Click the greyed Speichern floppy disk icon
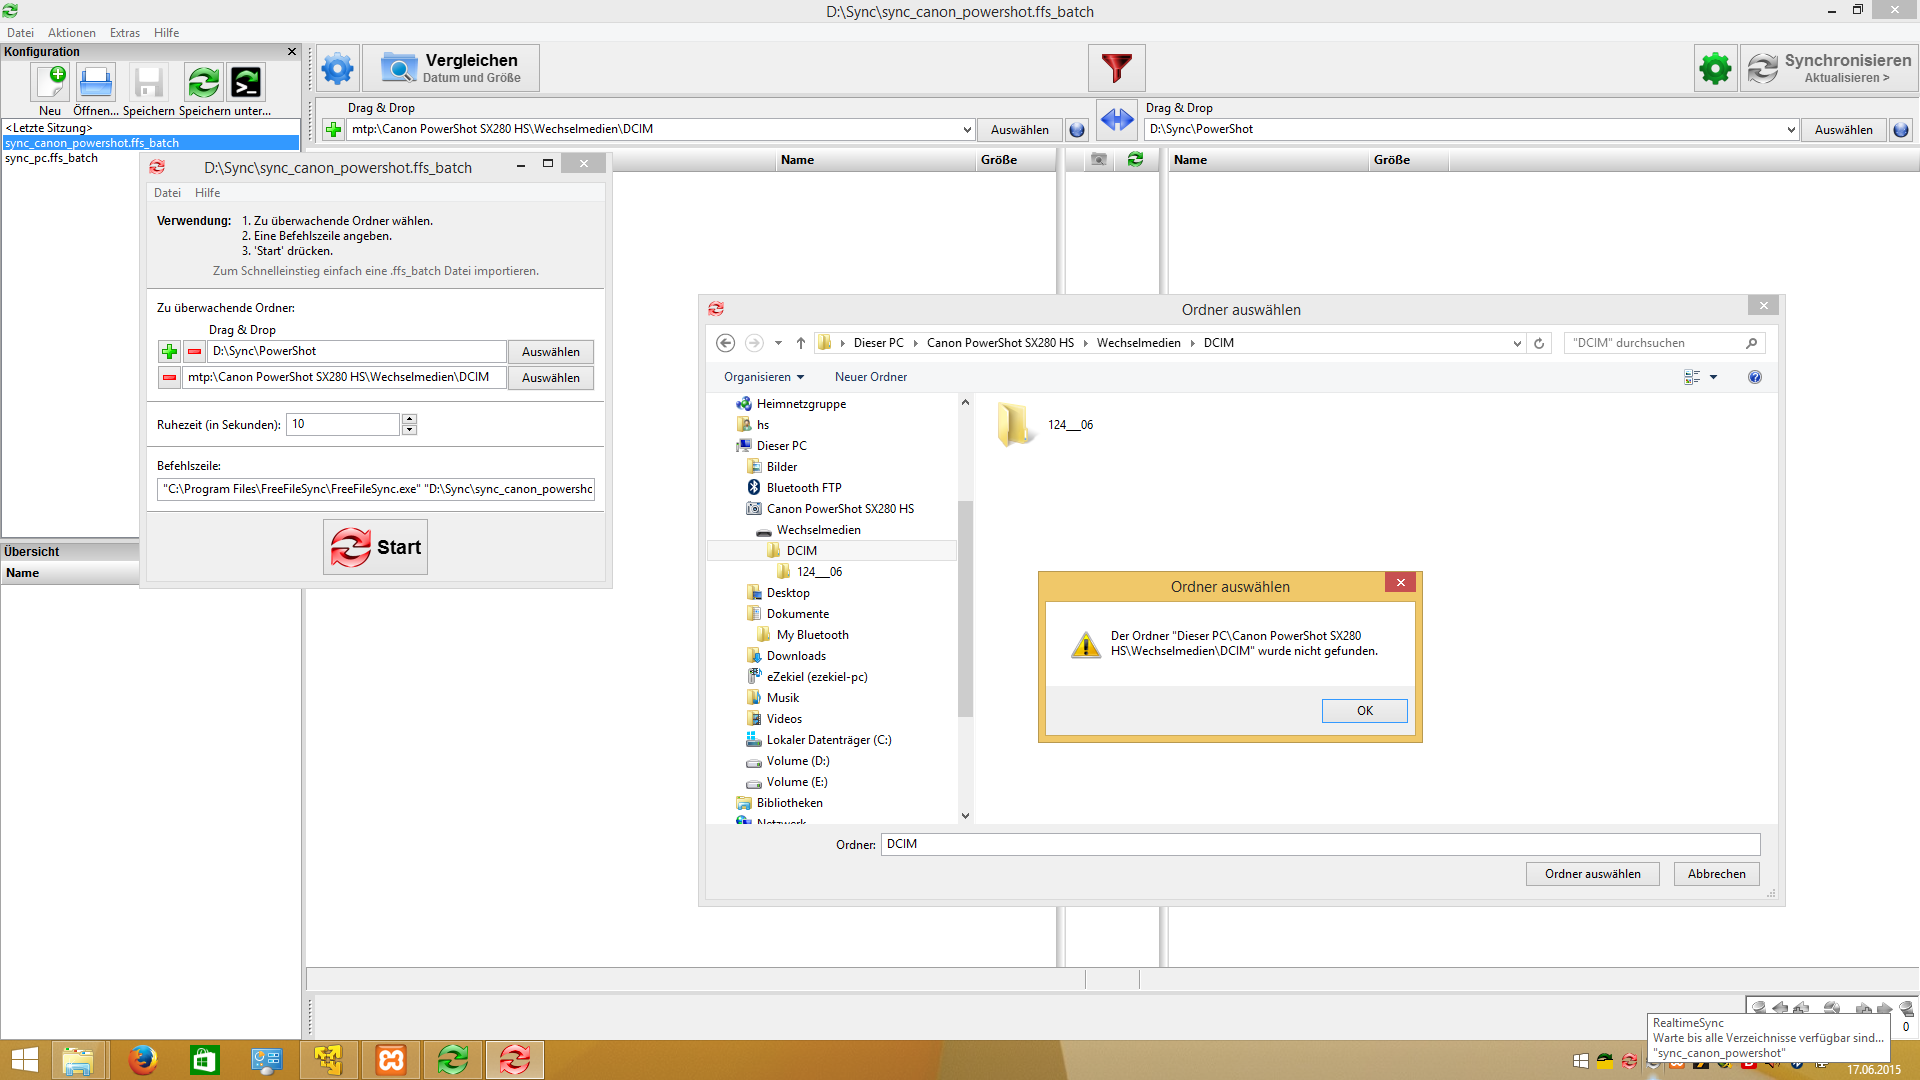Viewport: 1920px width, 1080px height. pyautogui.click(x=149, y=82)
